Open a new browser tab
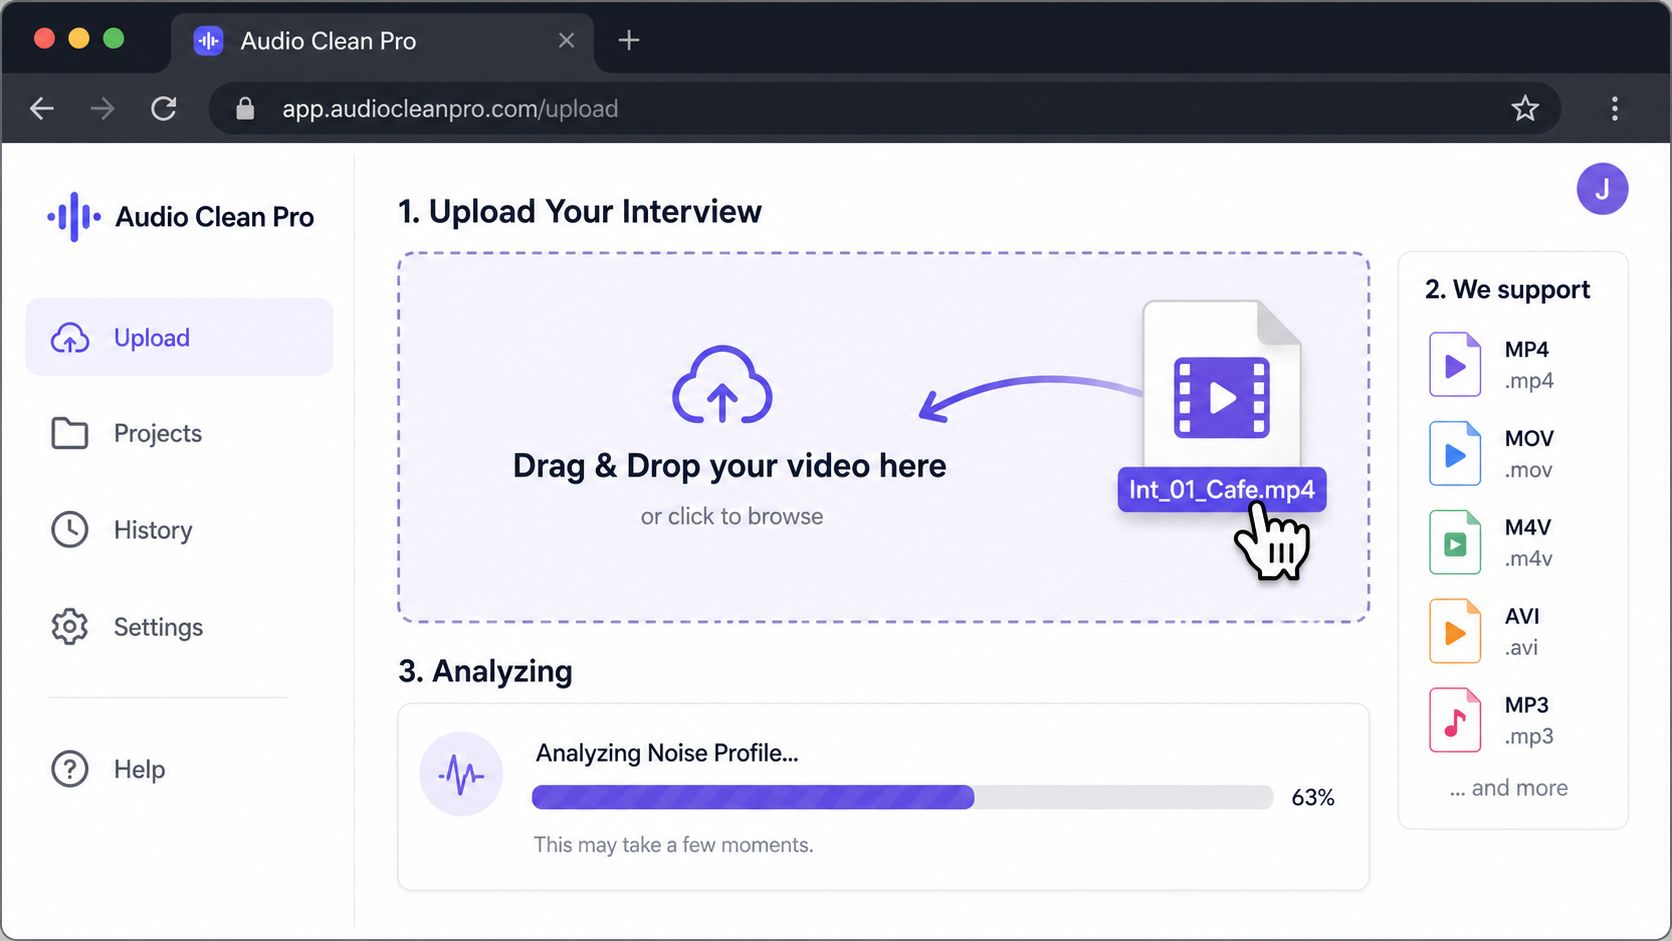 pyautogui.click(x=628, y=40)
